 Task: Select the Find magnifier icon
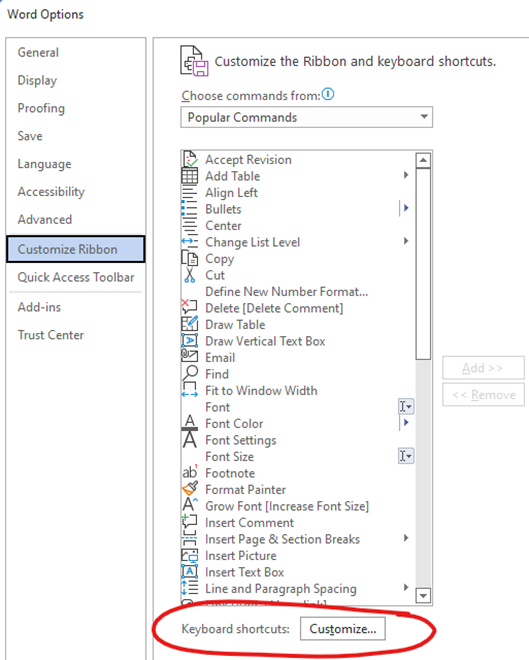[x=190, y=373]
